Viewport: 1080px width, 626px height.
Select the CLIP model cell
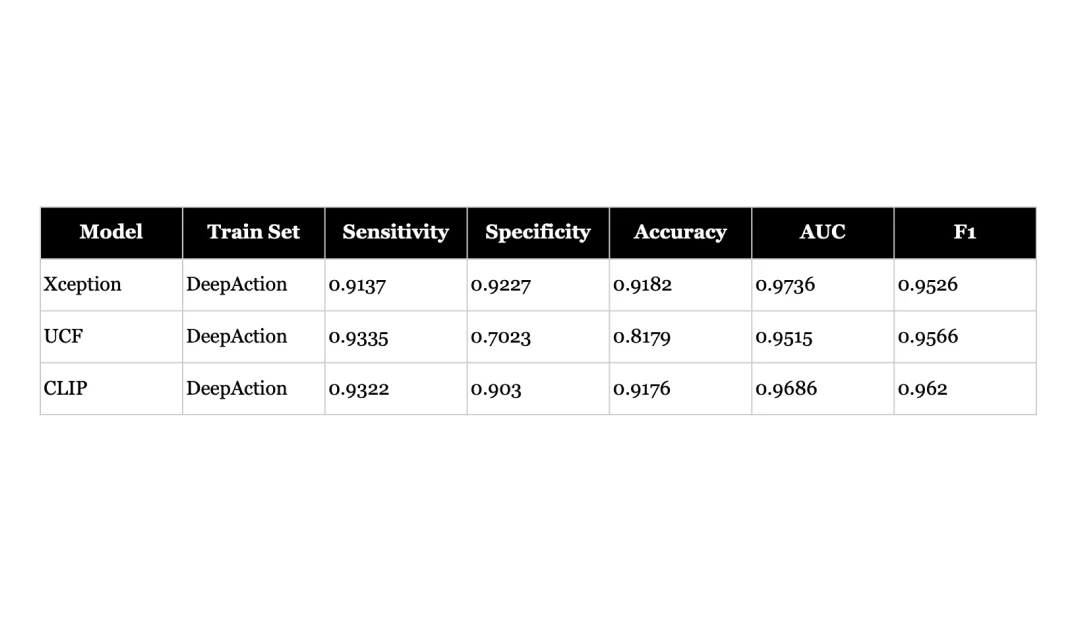click(x=66, y=389)
